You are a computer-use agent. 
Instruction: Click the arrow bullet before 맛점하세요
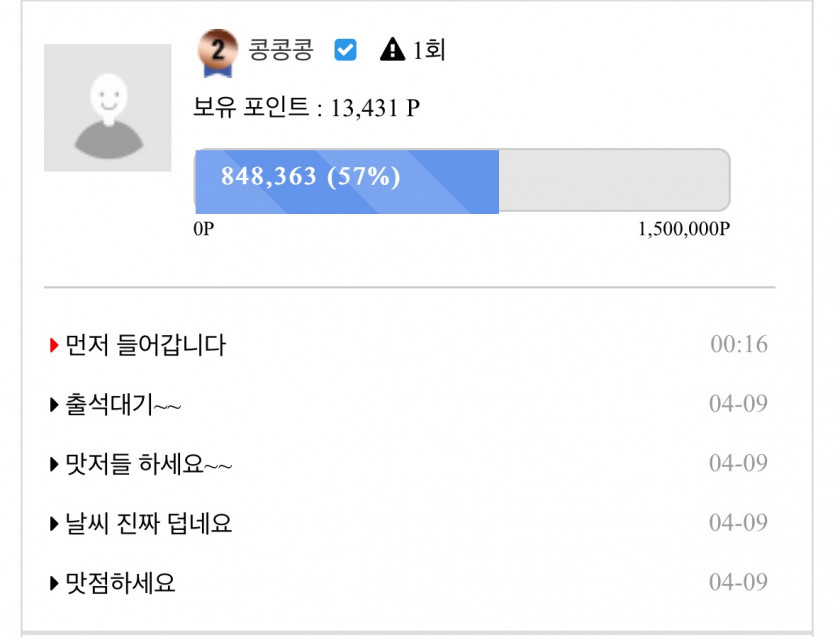click(x=54, y=583)
